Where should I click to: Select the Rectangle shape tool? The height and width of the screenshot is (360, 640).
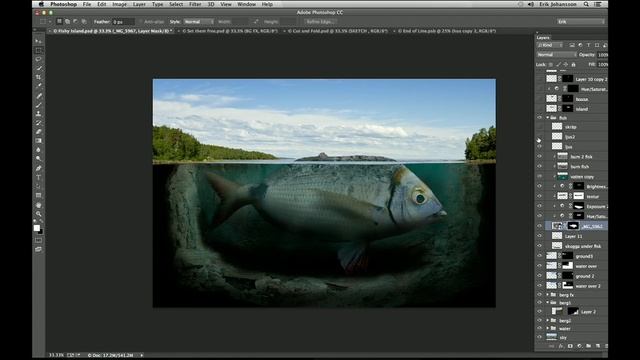pos(38,195)
